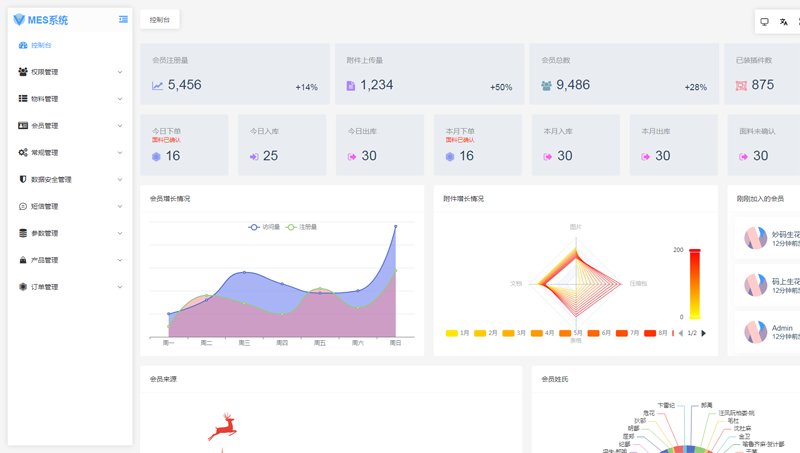The image size is (800, 453).
Task: Expand 会员管理 submenu chevron
Action: (x=120, y=125)
